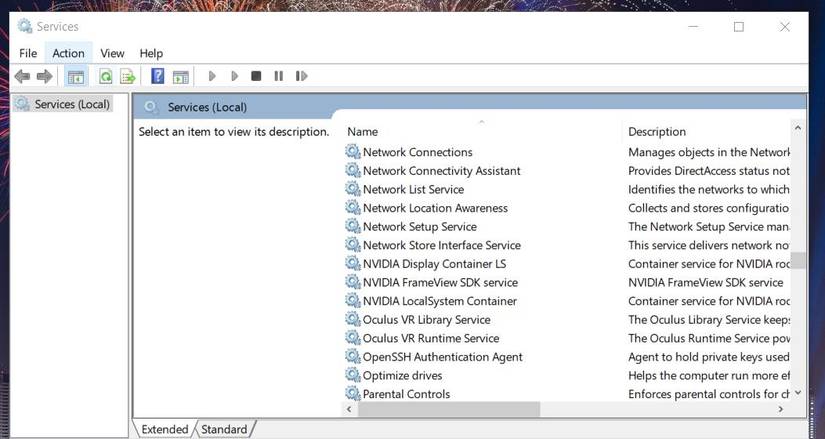Toggle the Show/Hide Console Tree icon
The image size is (825, 439).
point(76,77)
